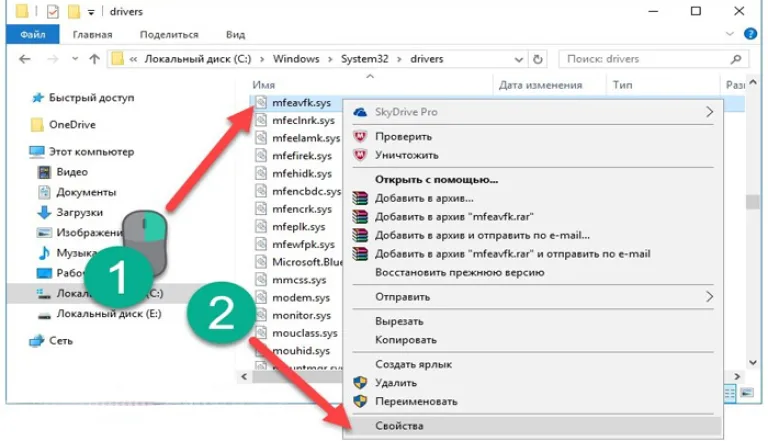Select the mfewfpk.sys file

pos(303,245)
